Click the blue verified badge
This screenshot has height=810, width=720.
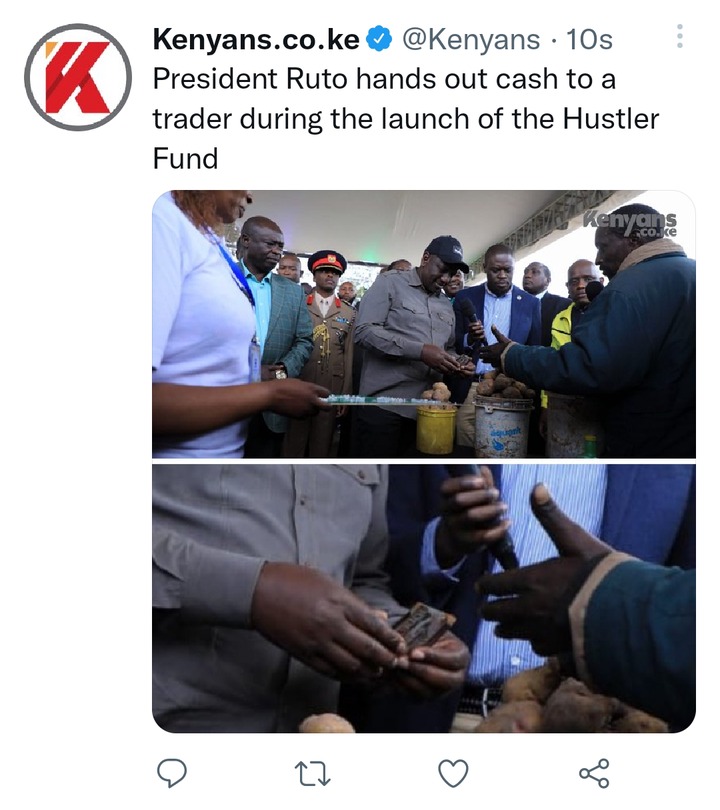point(380,39)
